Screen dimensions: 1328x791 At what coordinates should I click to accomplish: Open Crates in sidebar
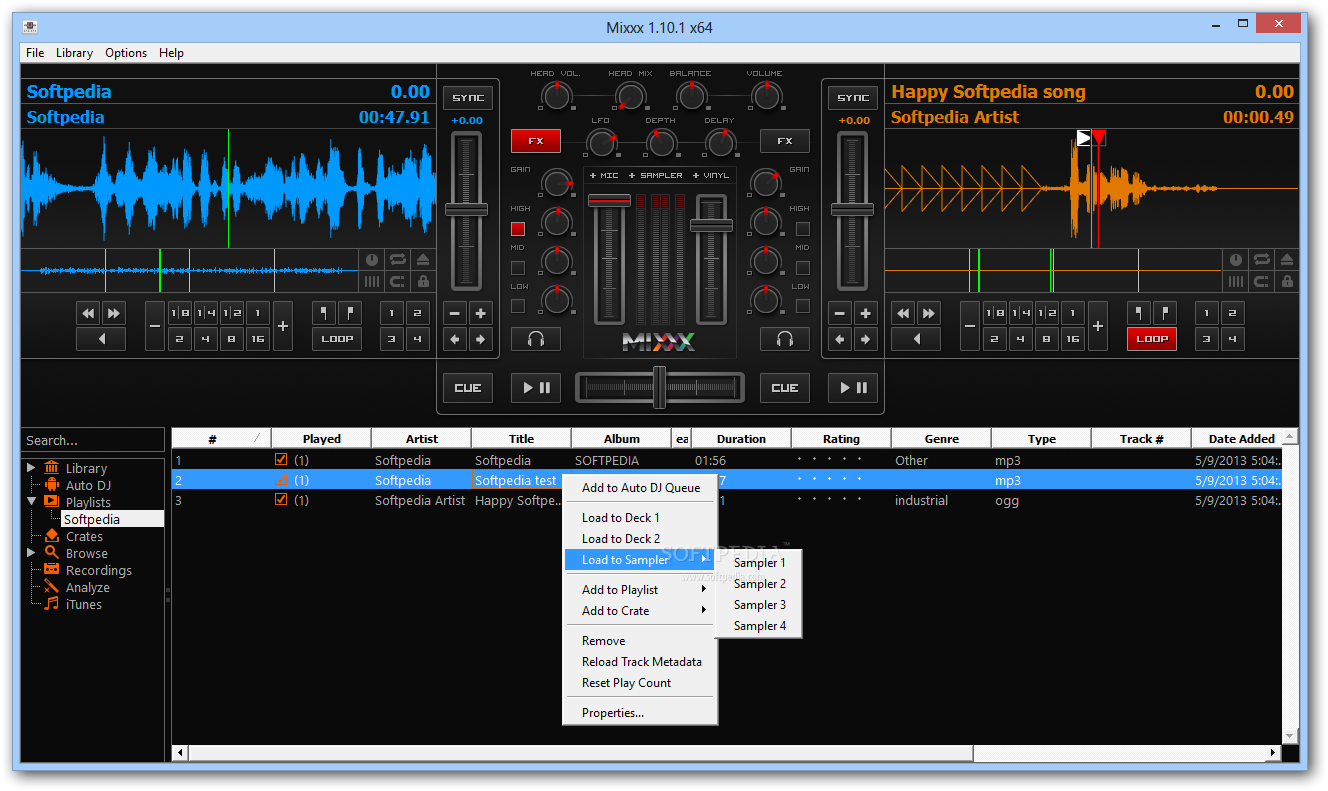[84, 536]
